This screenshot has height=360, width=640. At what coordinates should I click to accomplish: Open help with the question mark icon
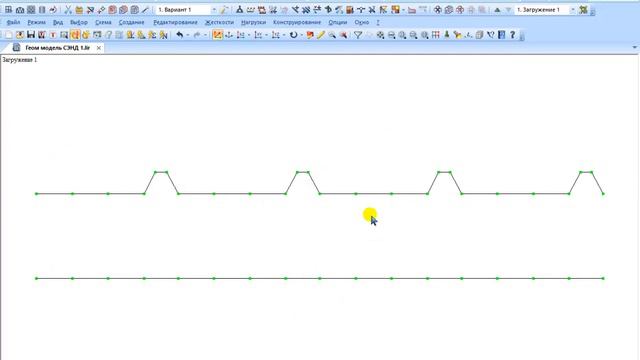pos(513,35)
